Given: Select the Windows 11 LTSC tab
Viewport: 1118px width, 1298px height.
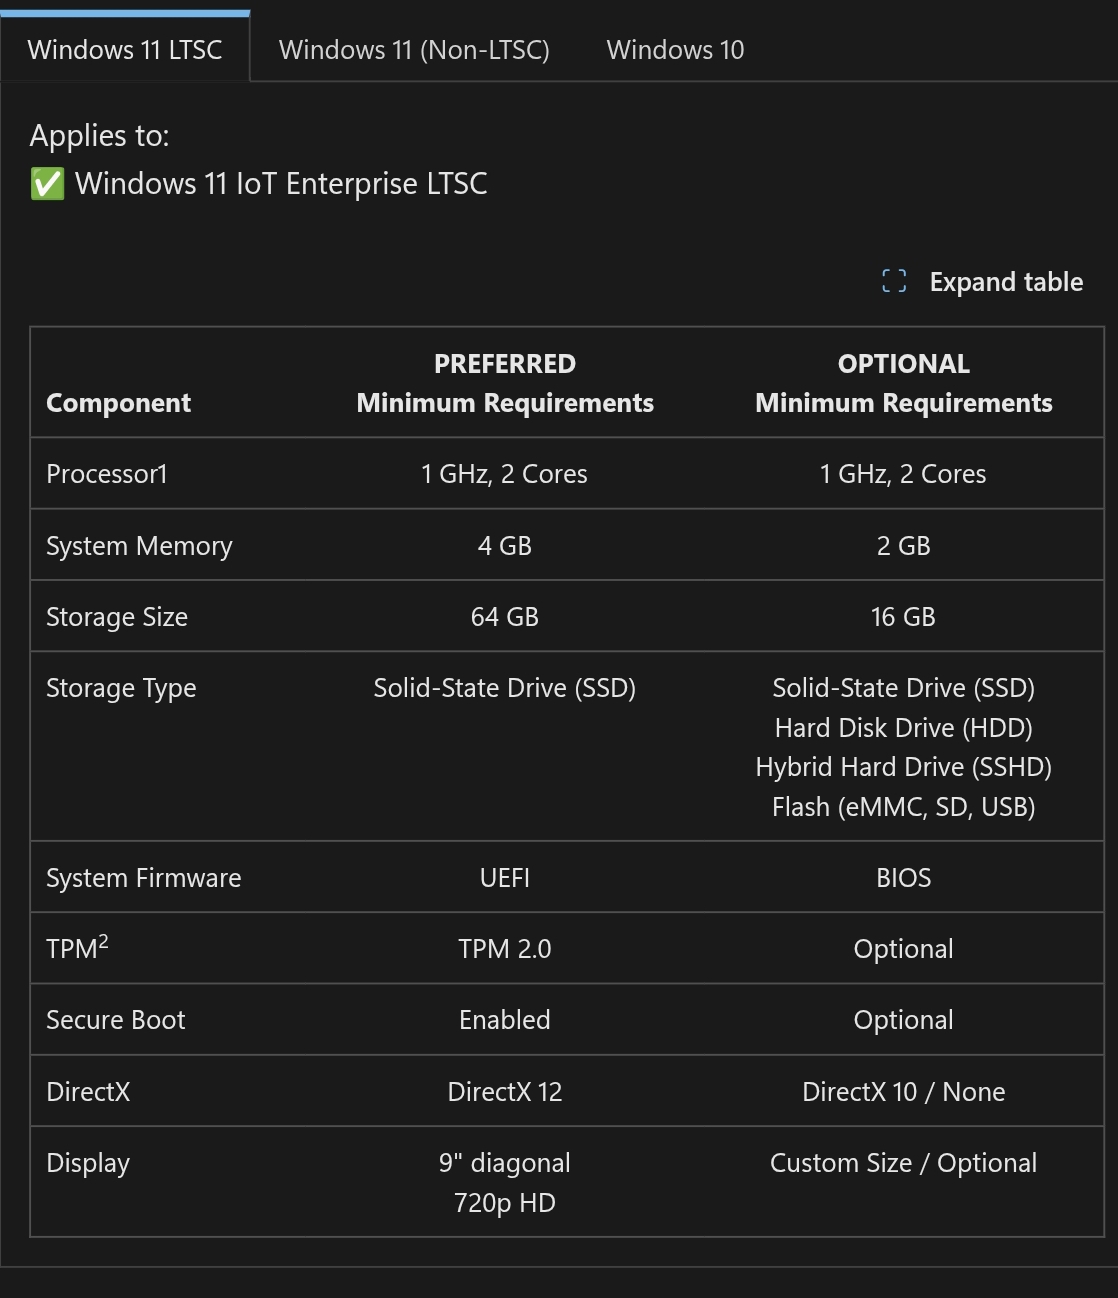Looking at the screenshot, I should [125, 50].
